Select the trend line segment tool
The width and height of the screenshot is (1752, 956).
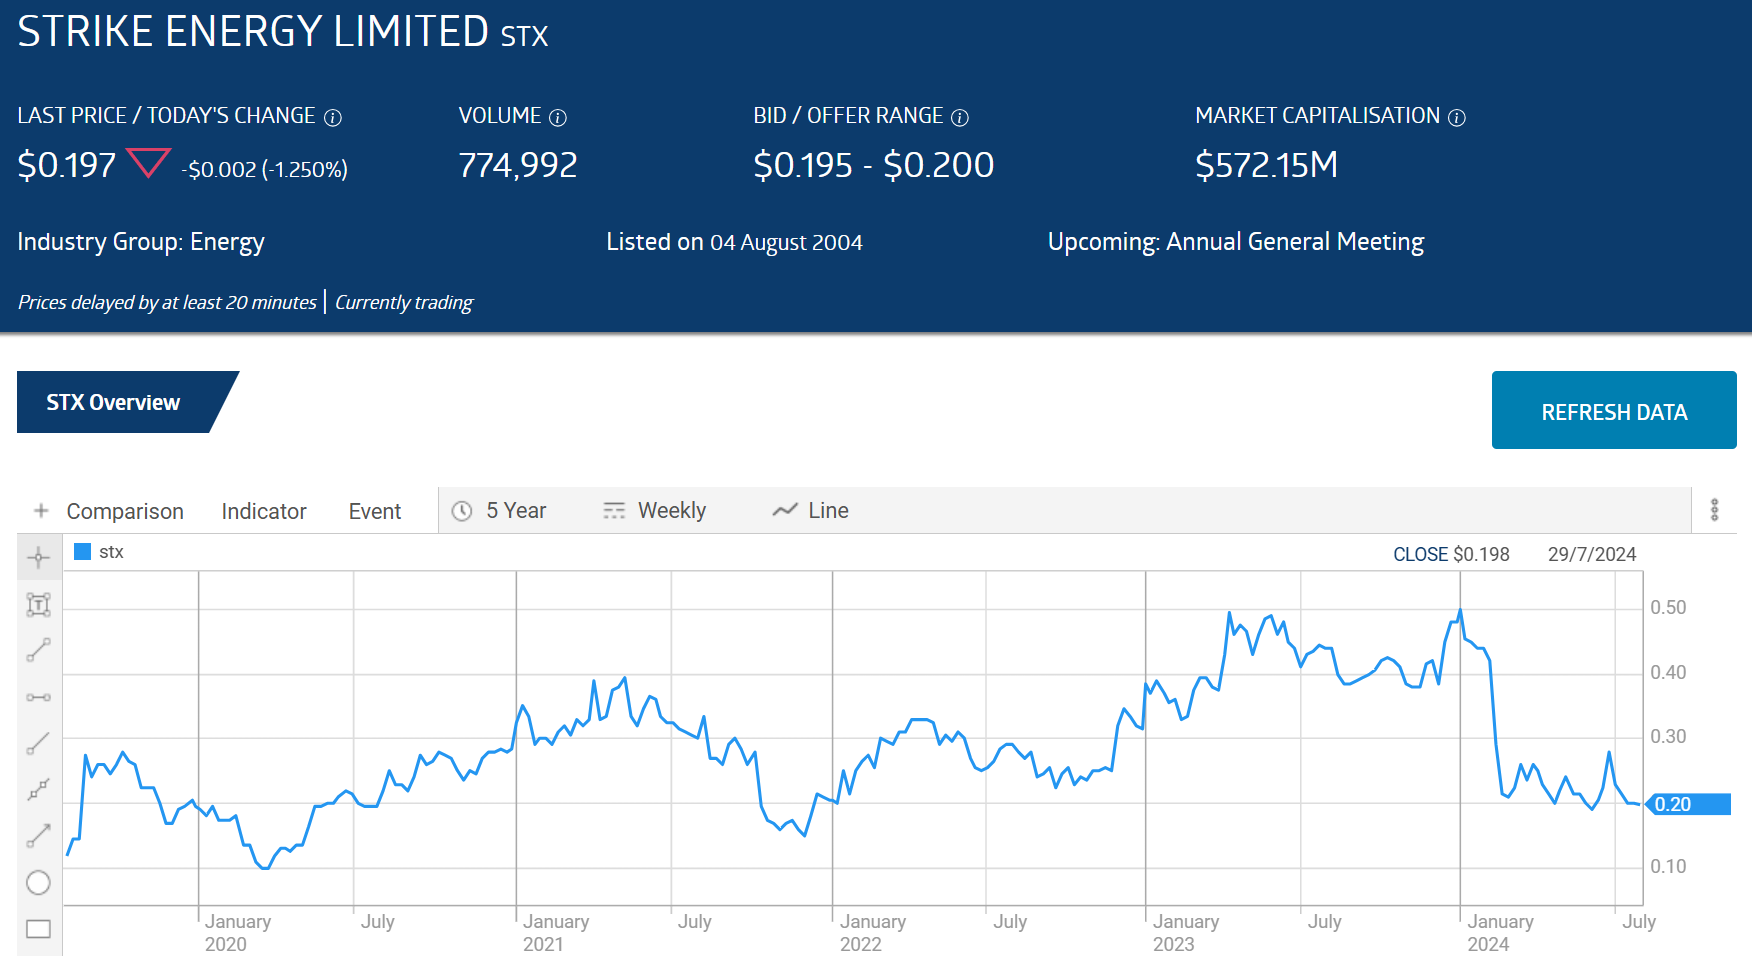click(39, 650)
